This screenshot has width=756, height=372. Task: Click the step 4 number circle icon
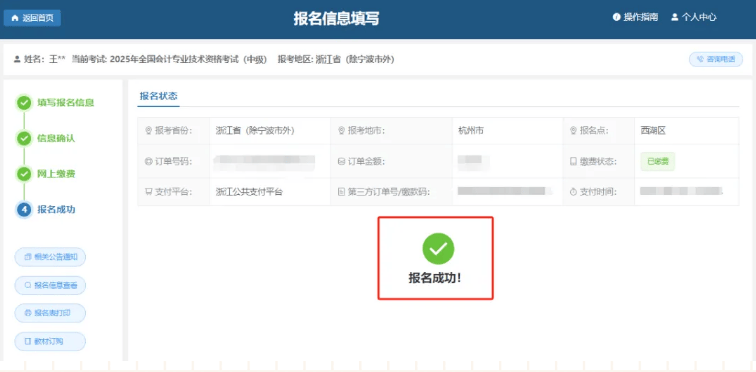[x=24, y=210]
